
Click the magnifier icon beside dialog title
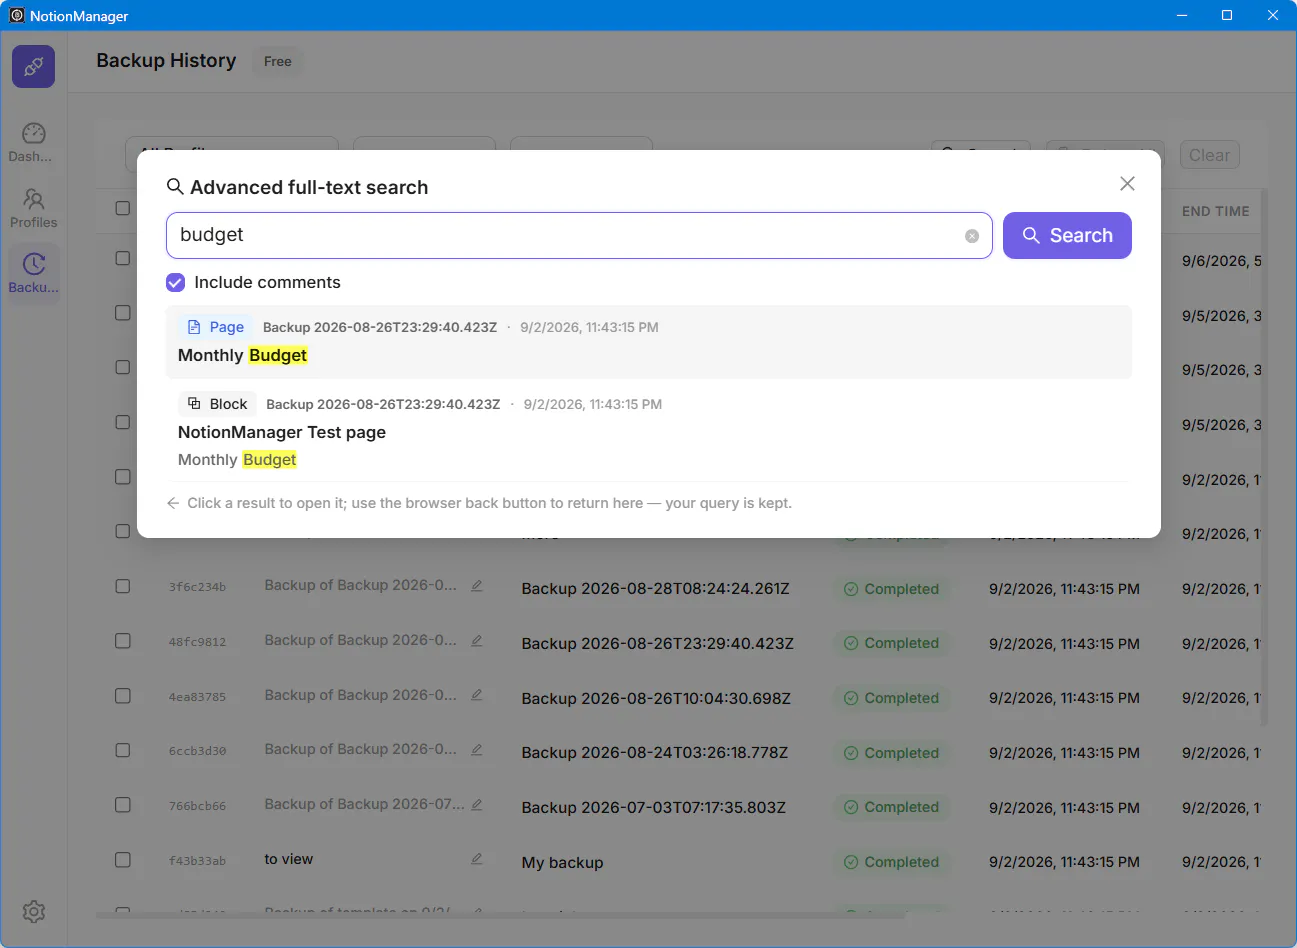pos(175,187)
